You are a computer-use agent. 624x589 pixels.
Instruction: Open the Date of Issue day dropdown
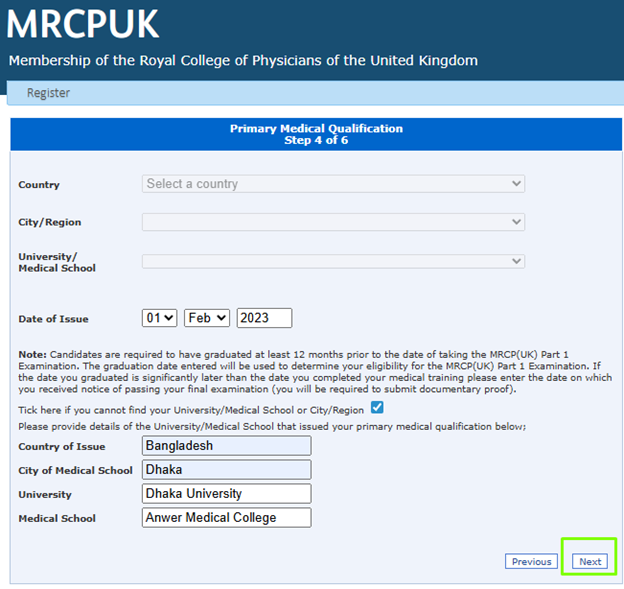pyautogui.click(x=159, y=318)
